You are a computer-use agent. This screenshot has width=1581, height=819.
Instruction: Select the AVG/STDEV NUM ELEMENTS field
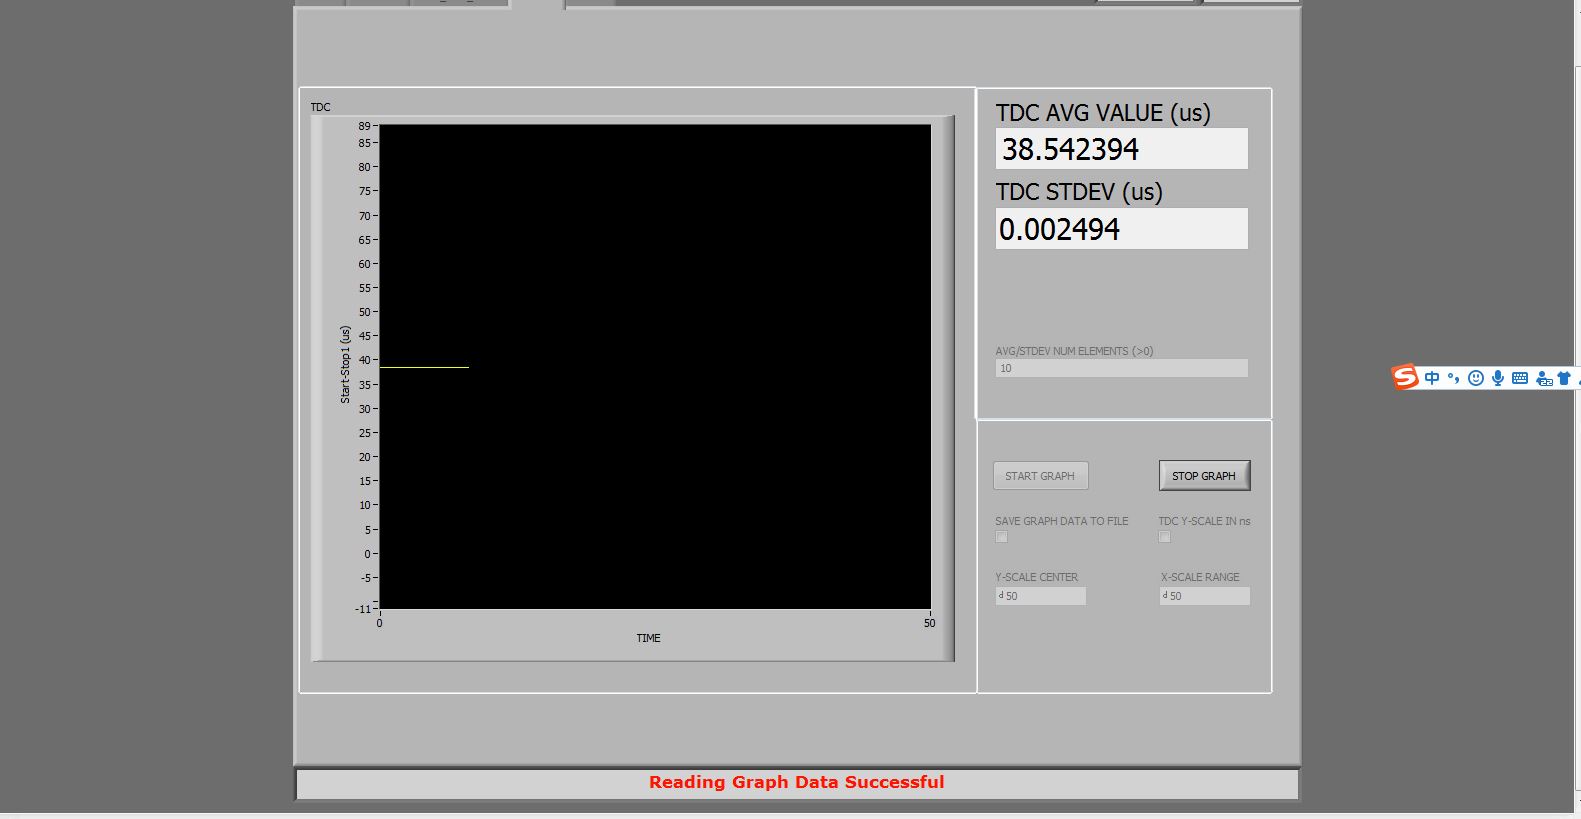pyautogui.click(x=1121, y=368)
